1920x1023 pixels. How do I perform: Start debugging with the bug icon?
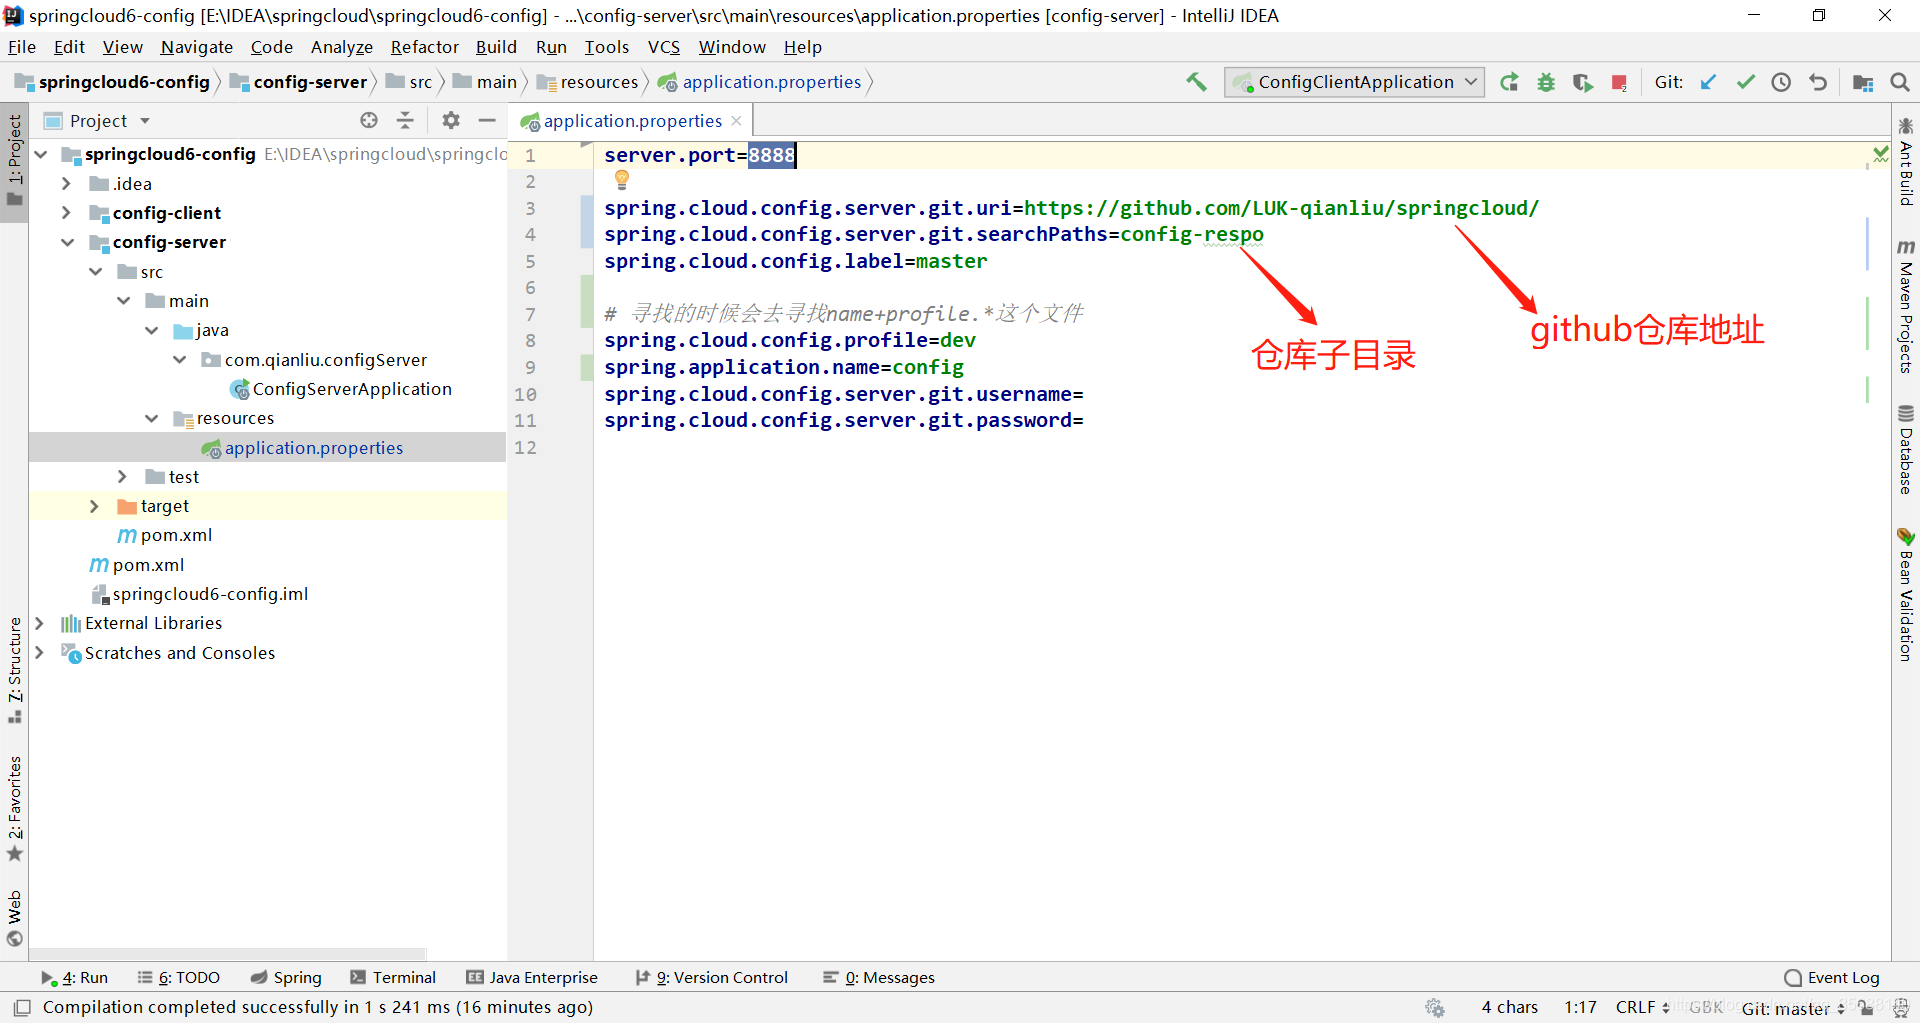pyautogui.click(x=1546, y=82)
